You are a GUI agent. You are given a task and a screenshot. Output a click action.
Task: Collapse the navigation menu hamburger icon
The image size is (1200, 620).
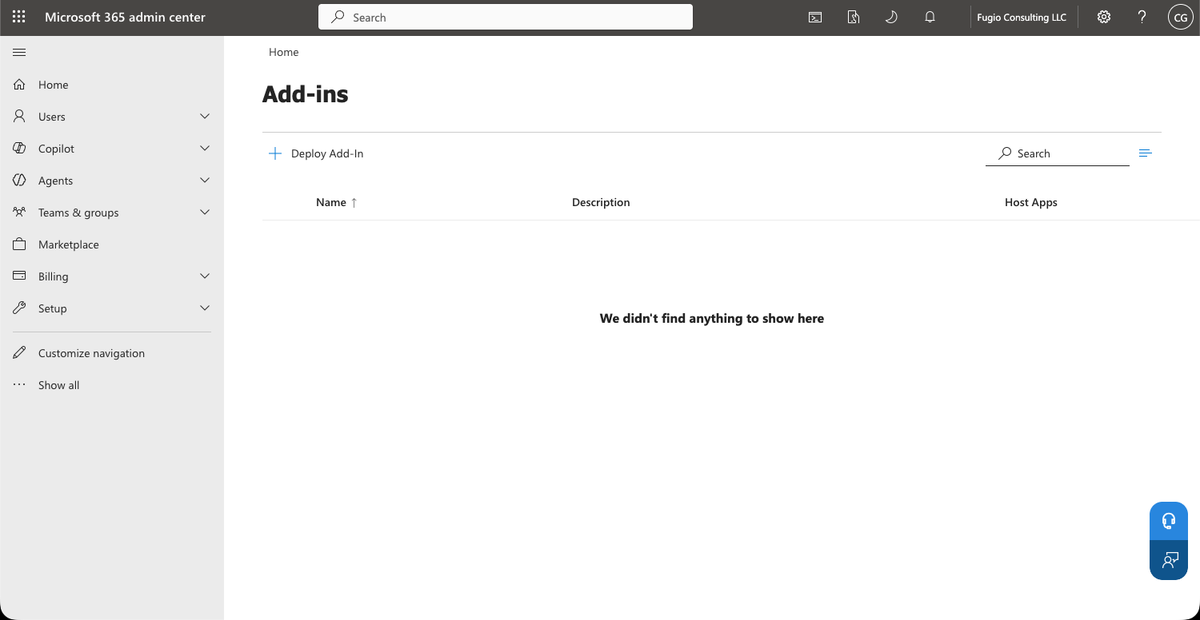19,52
